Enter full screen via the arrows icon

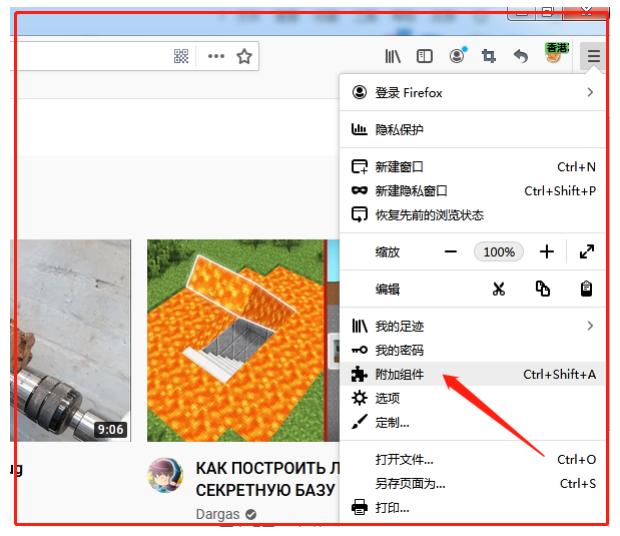[x=587, y=252]
